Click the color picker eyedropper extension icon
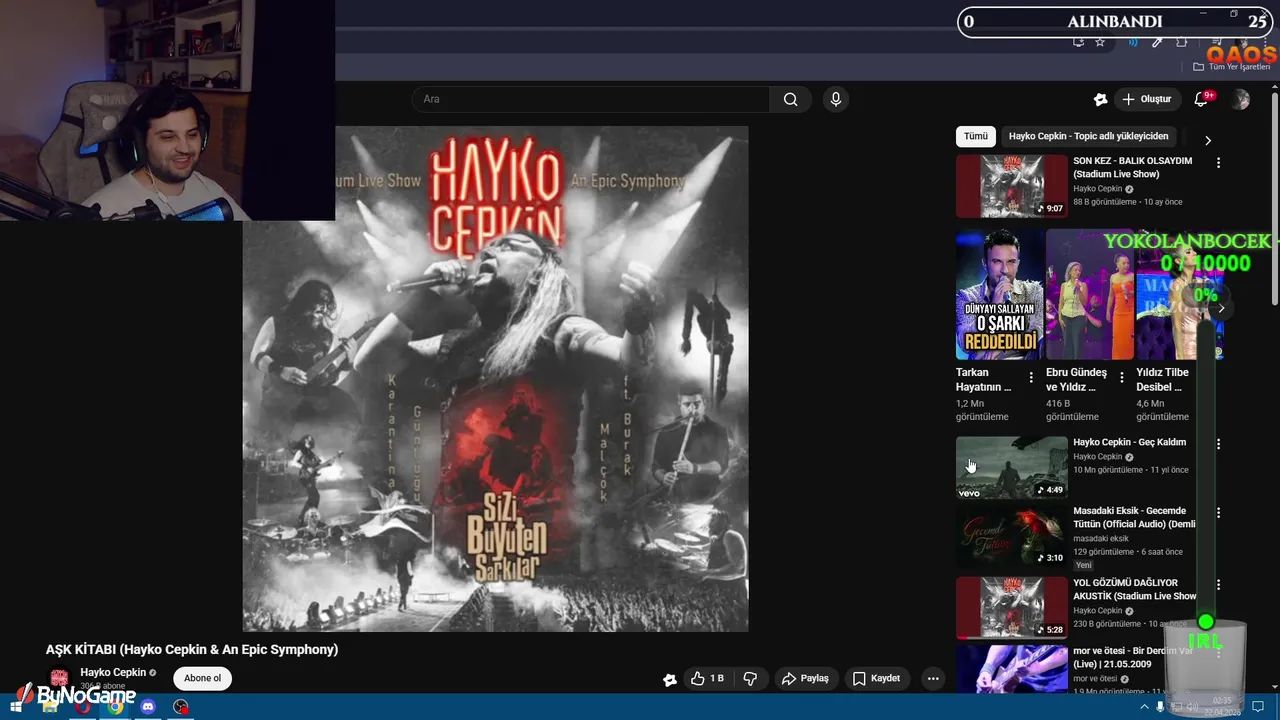The width and height of the screenshot is (1280, 720). click(1157, 42)
